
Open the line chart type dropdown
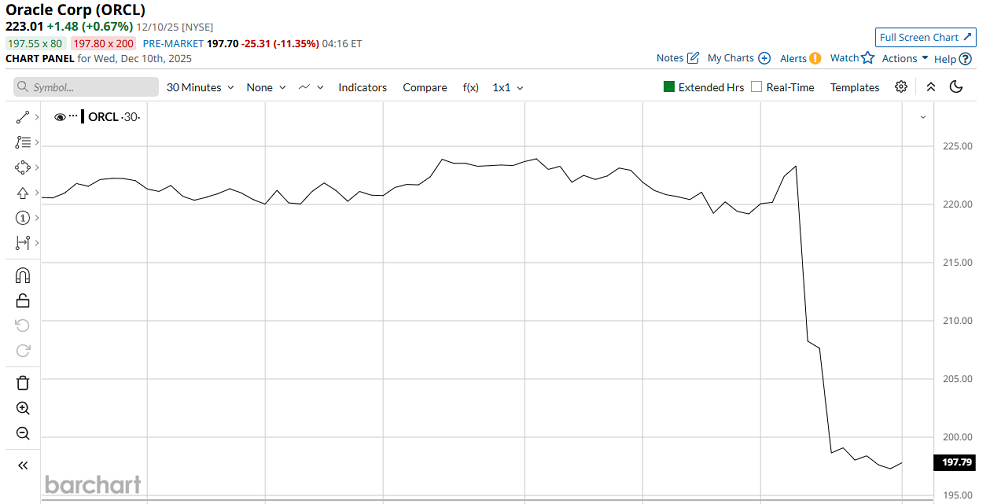(311, 87)
